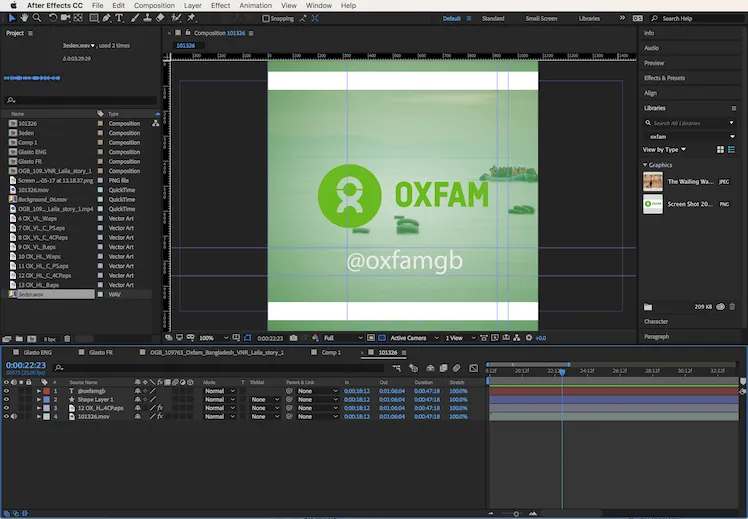The image size is (748, 519).
Task: Select the Pen tool
Action: click(x=106, y=18)
